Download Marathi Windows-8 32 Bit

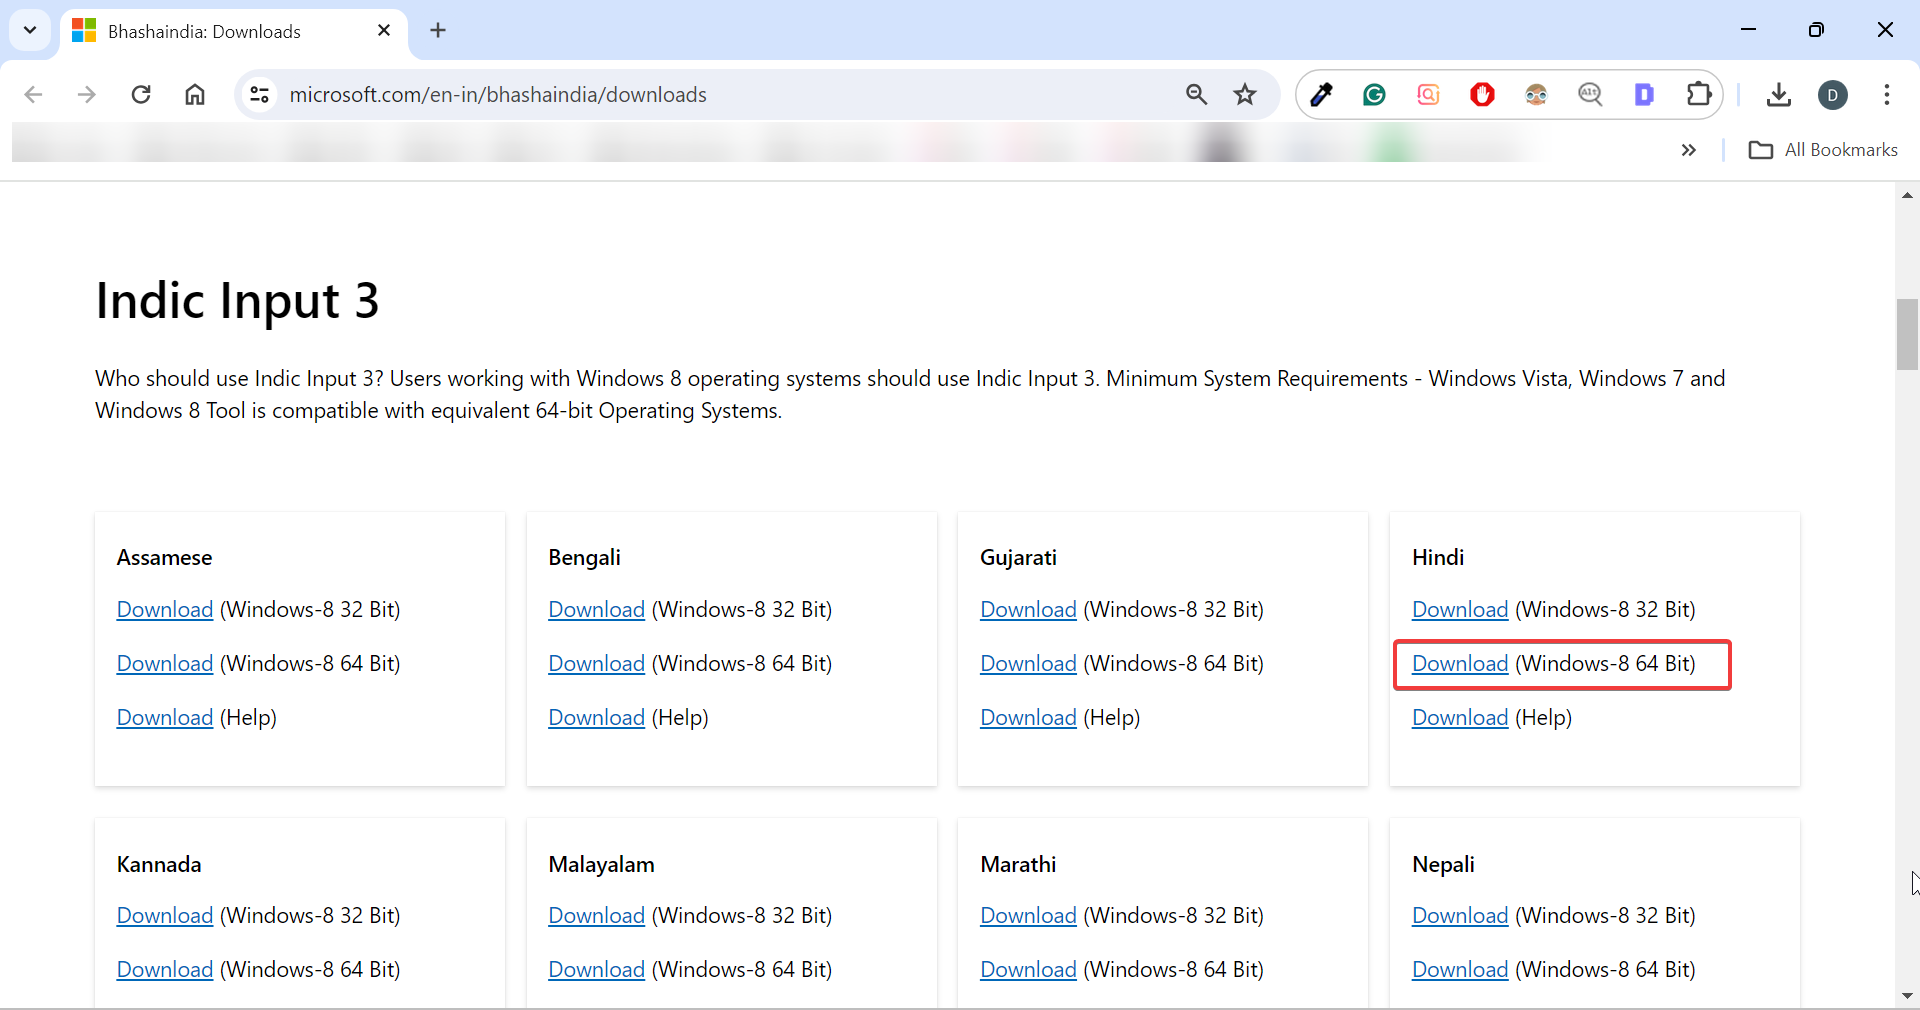point(1029,916)
